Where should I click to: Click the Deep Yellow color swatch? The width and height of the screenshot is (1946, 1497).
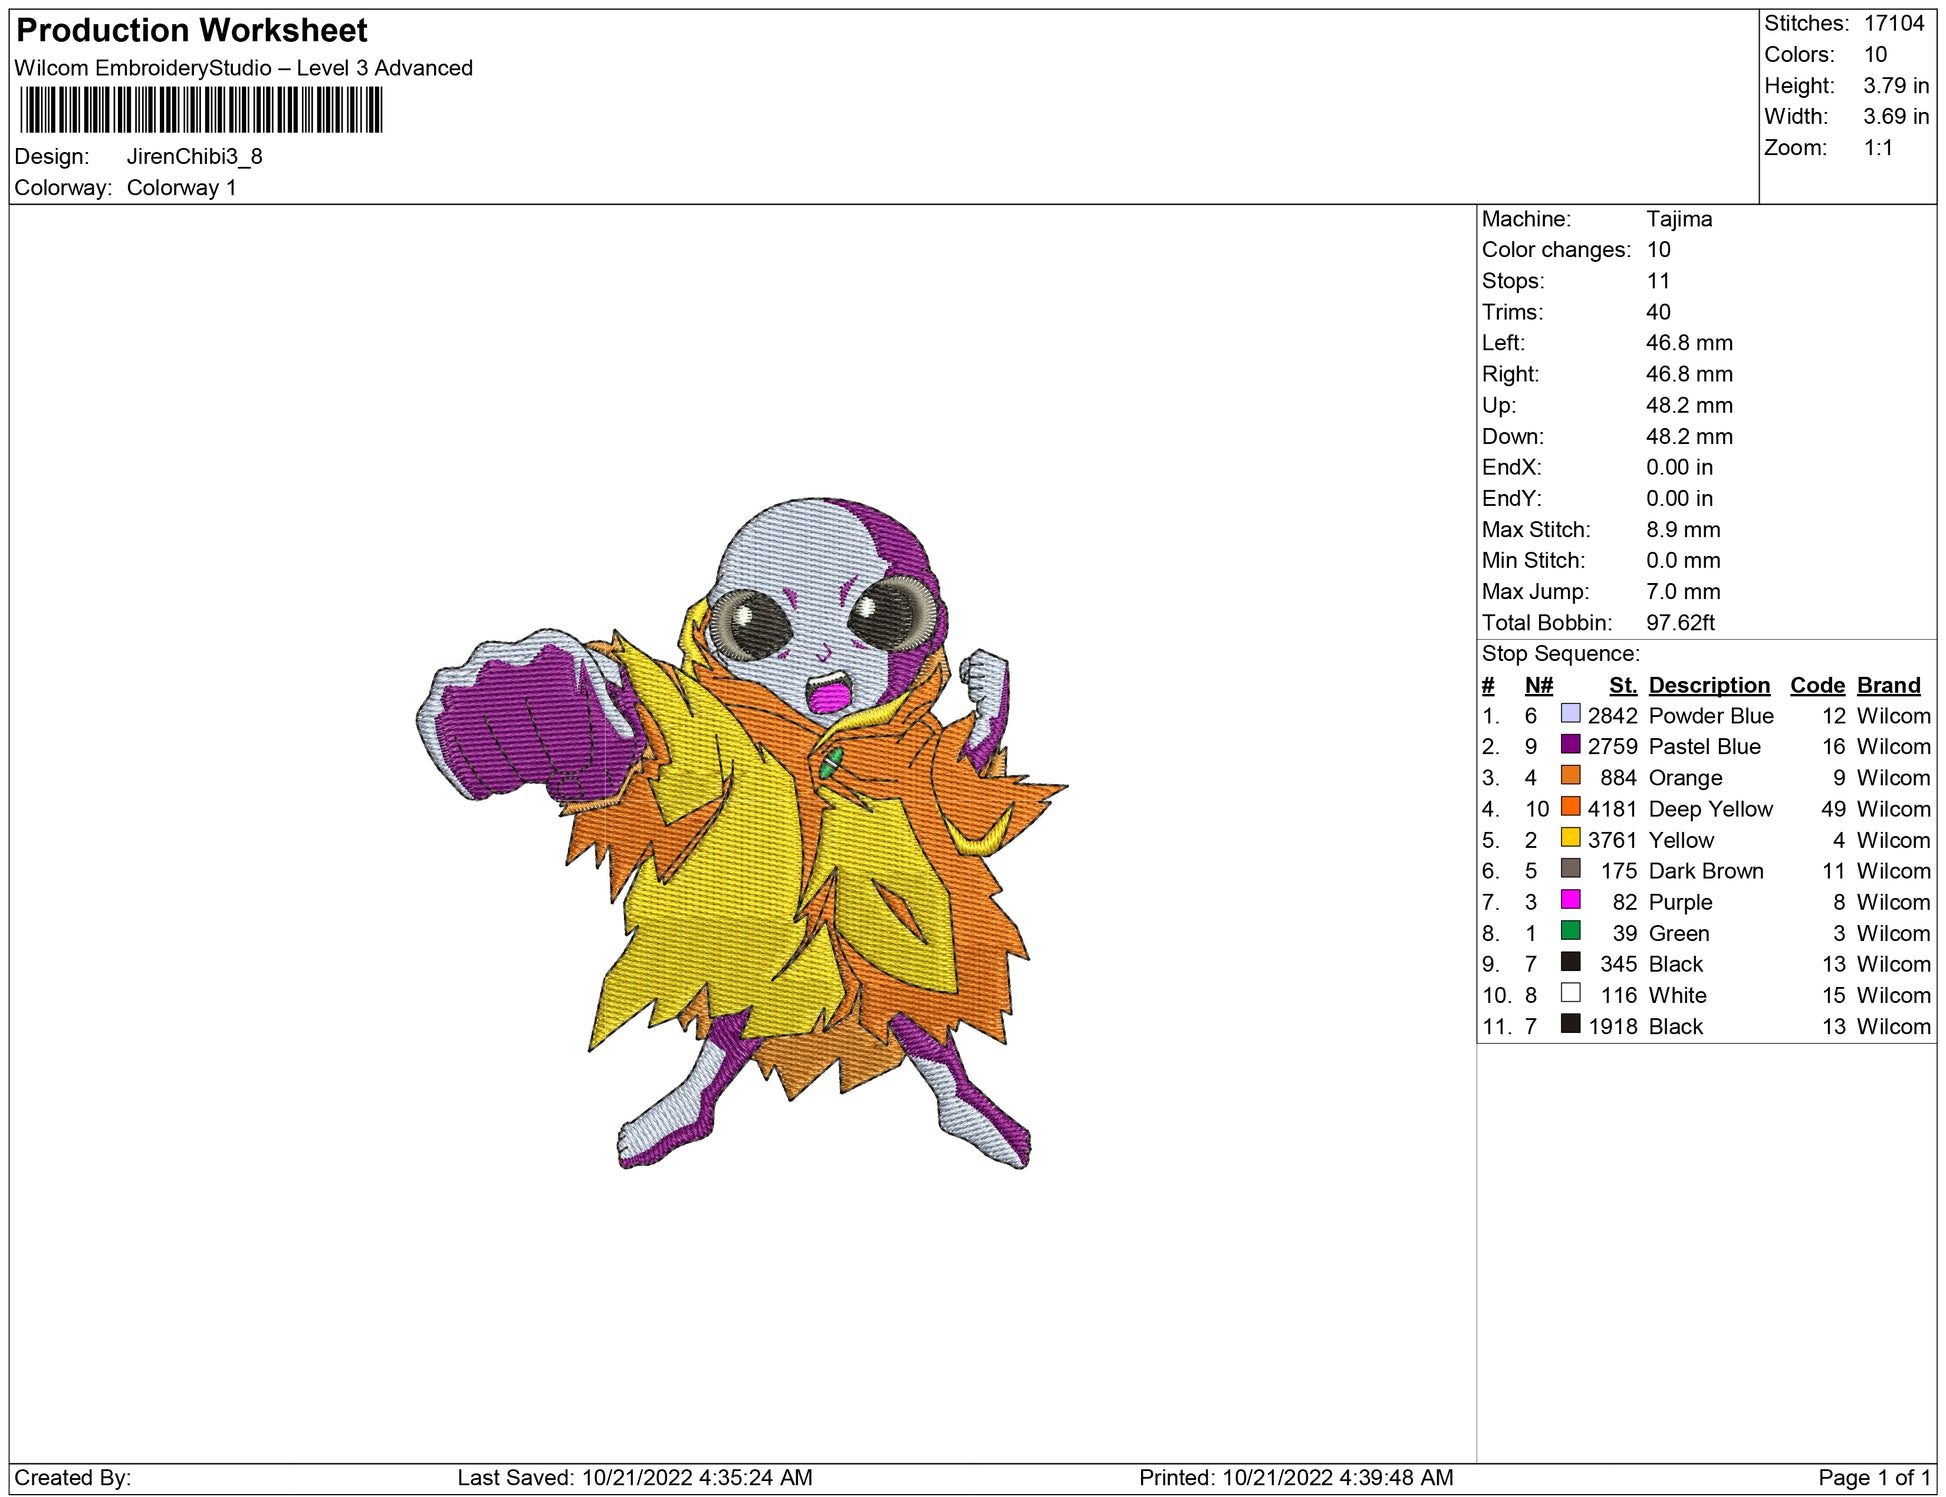click(1570, 806)
